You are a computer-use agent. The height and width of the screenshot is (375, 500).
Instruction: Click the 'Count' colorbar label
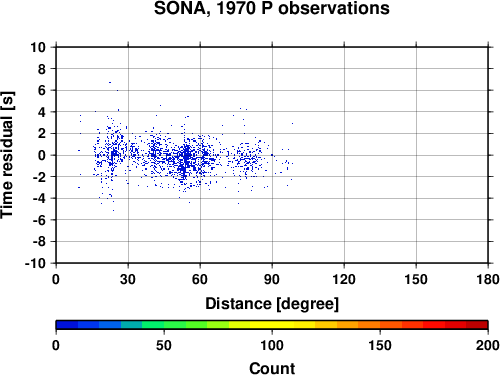[272, 368]
